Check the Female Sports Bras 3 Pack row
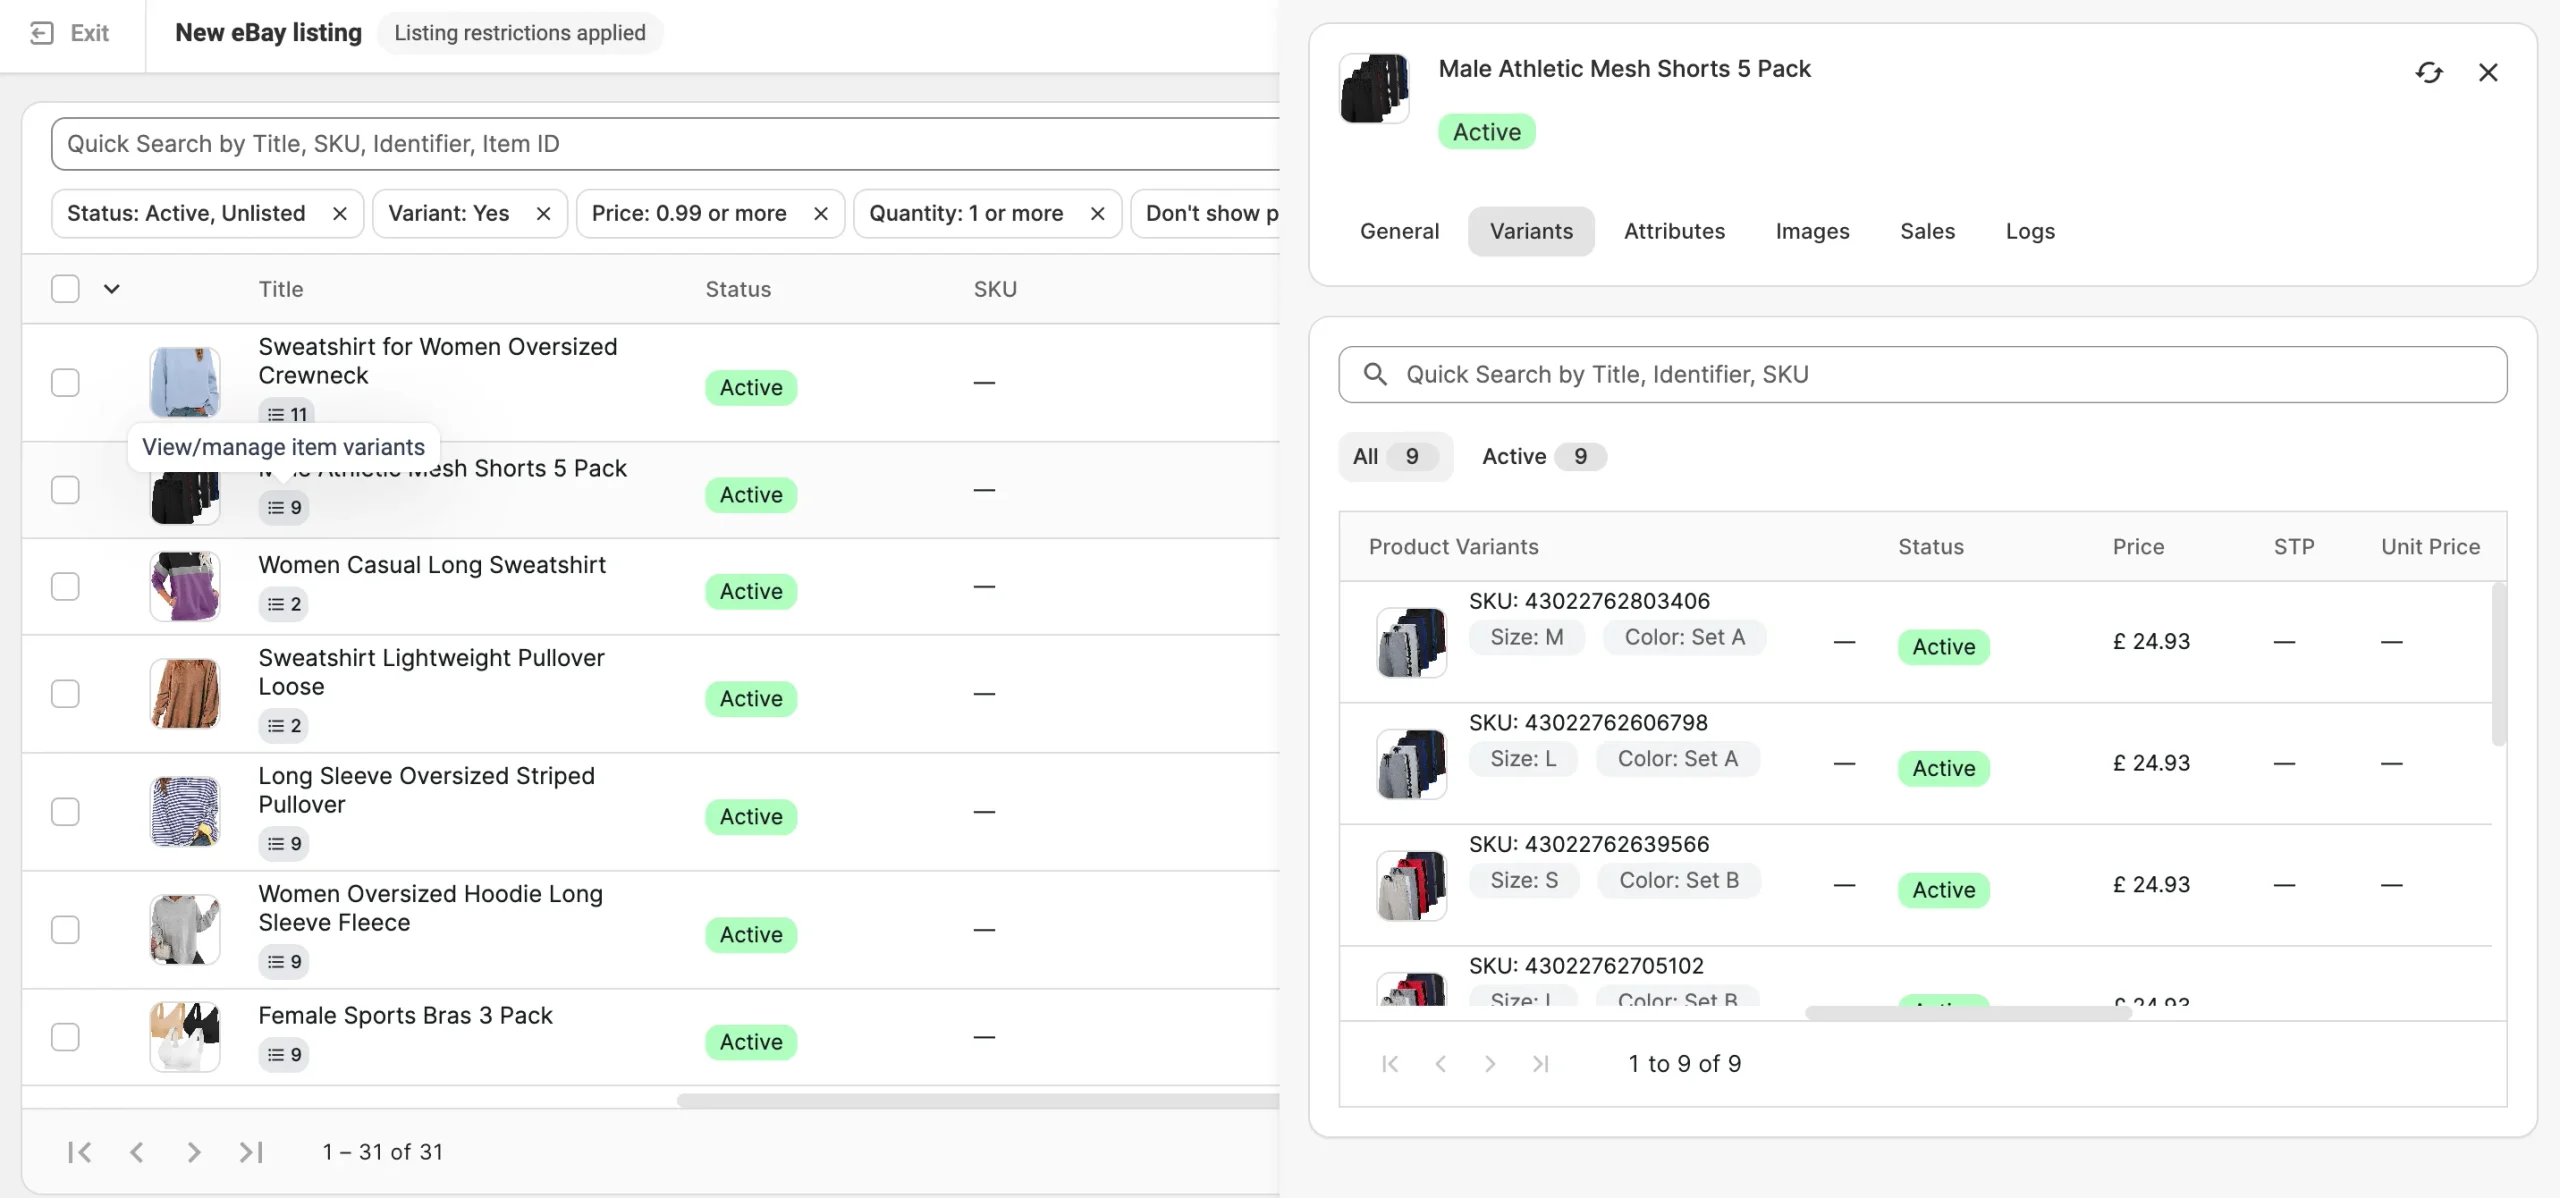Screen dimensions: 2560x1198 (x=65, y=1037)
